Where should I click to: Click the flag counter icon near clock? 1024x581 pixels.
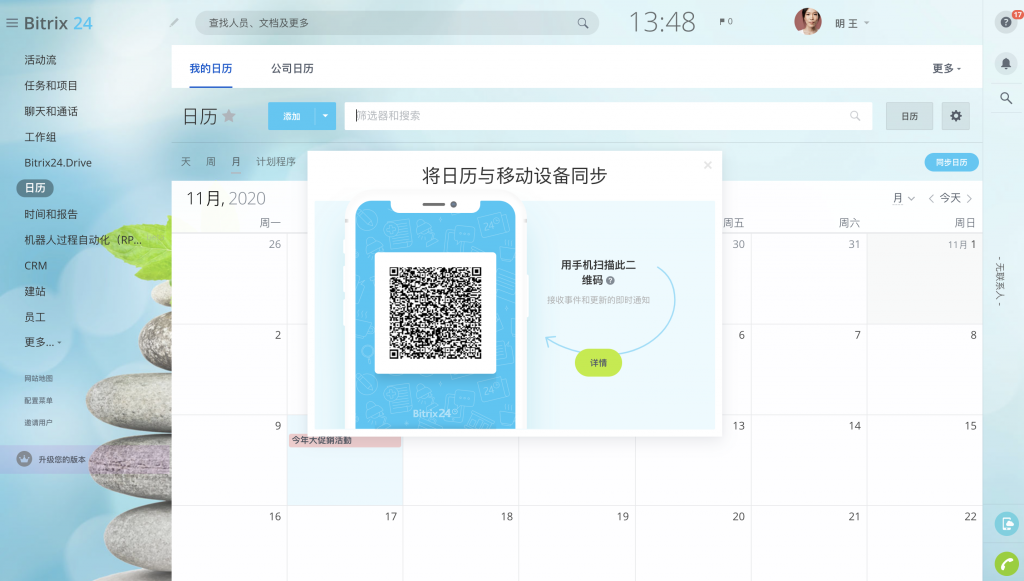[726, 22]
